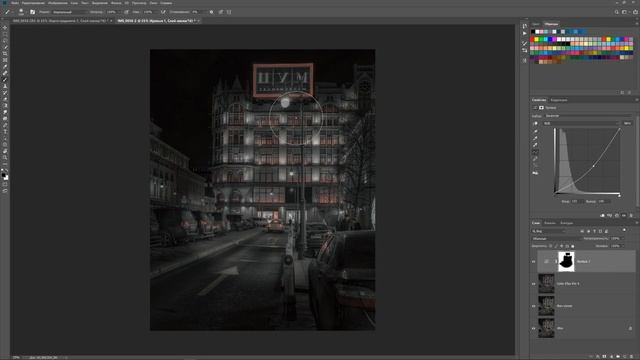This screenshot has height=360, width=640.
Task: Reset the Curves adjustment to defaults
Action: coord(617,215)
